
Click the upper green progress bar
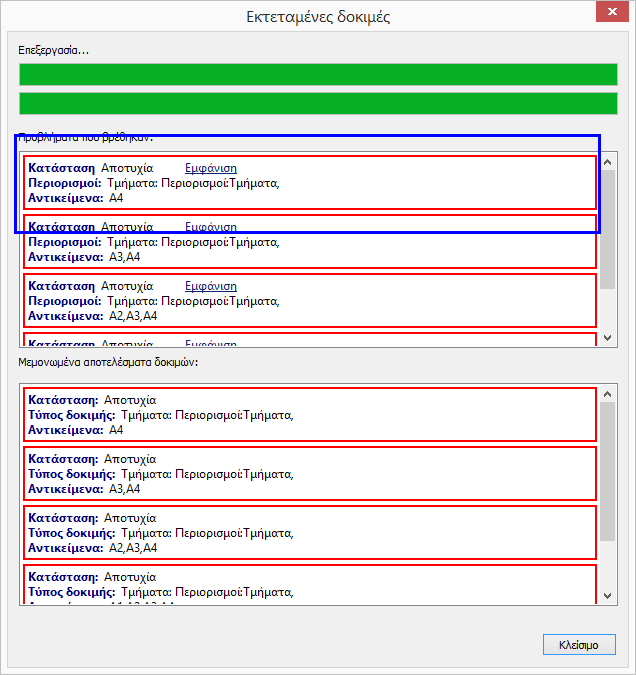(x=318, y=75)
